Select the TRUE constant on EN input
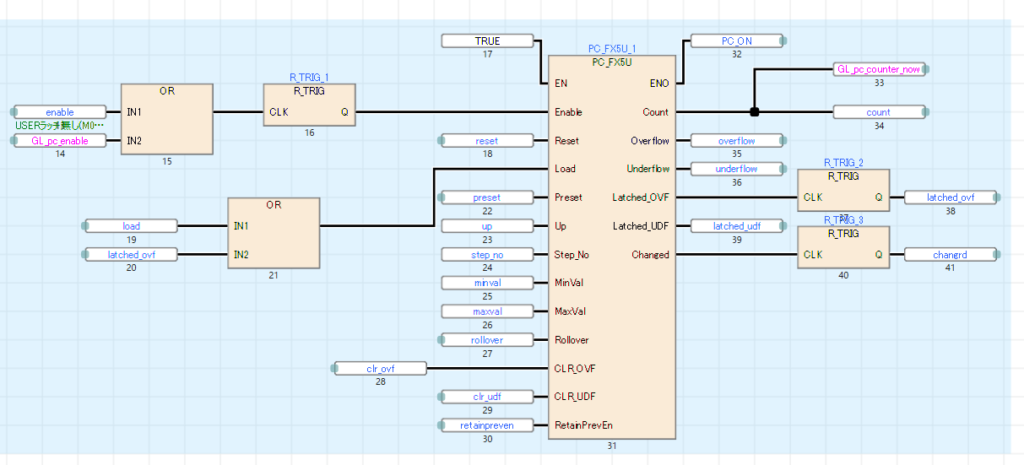1024x465 pixels. 487,41
